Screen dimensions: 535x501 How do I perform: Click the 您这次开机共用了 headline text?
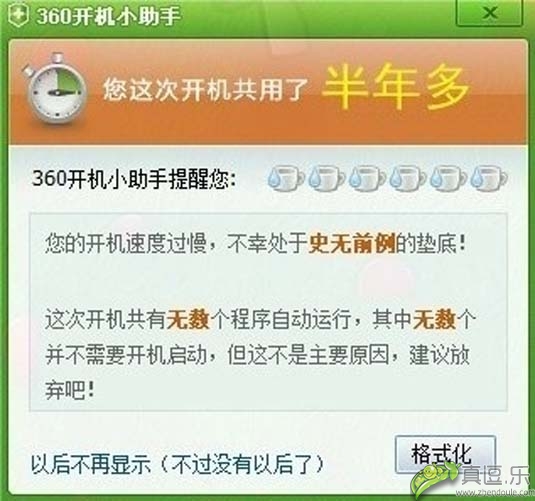[205, 90]
